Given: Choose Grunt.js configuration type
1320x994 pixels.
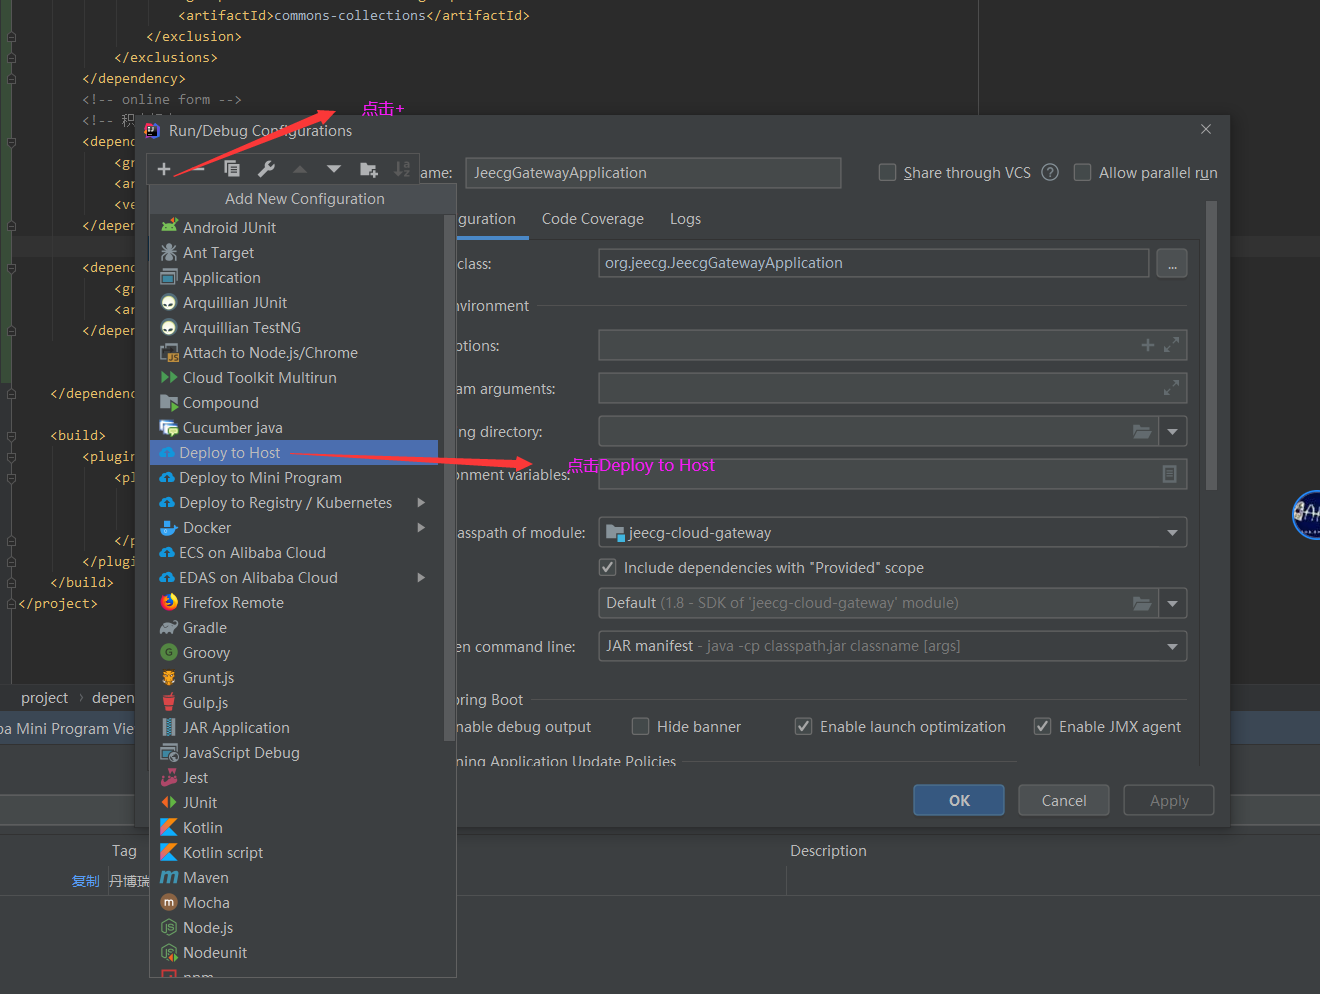Looking at the screenshot, I should click(x=294, y=677).
